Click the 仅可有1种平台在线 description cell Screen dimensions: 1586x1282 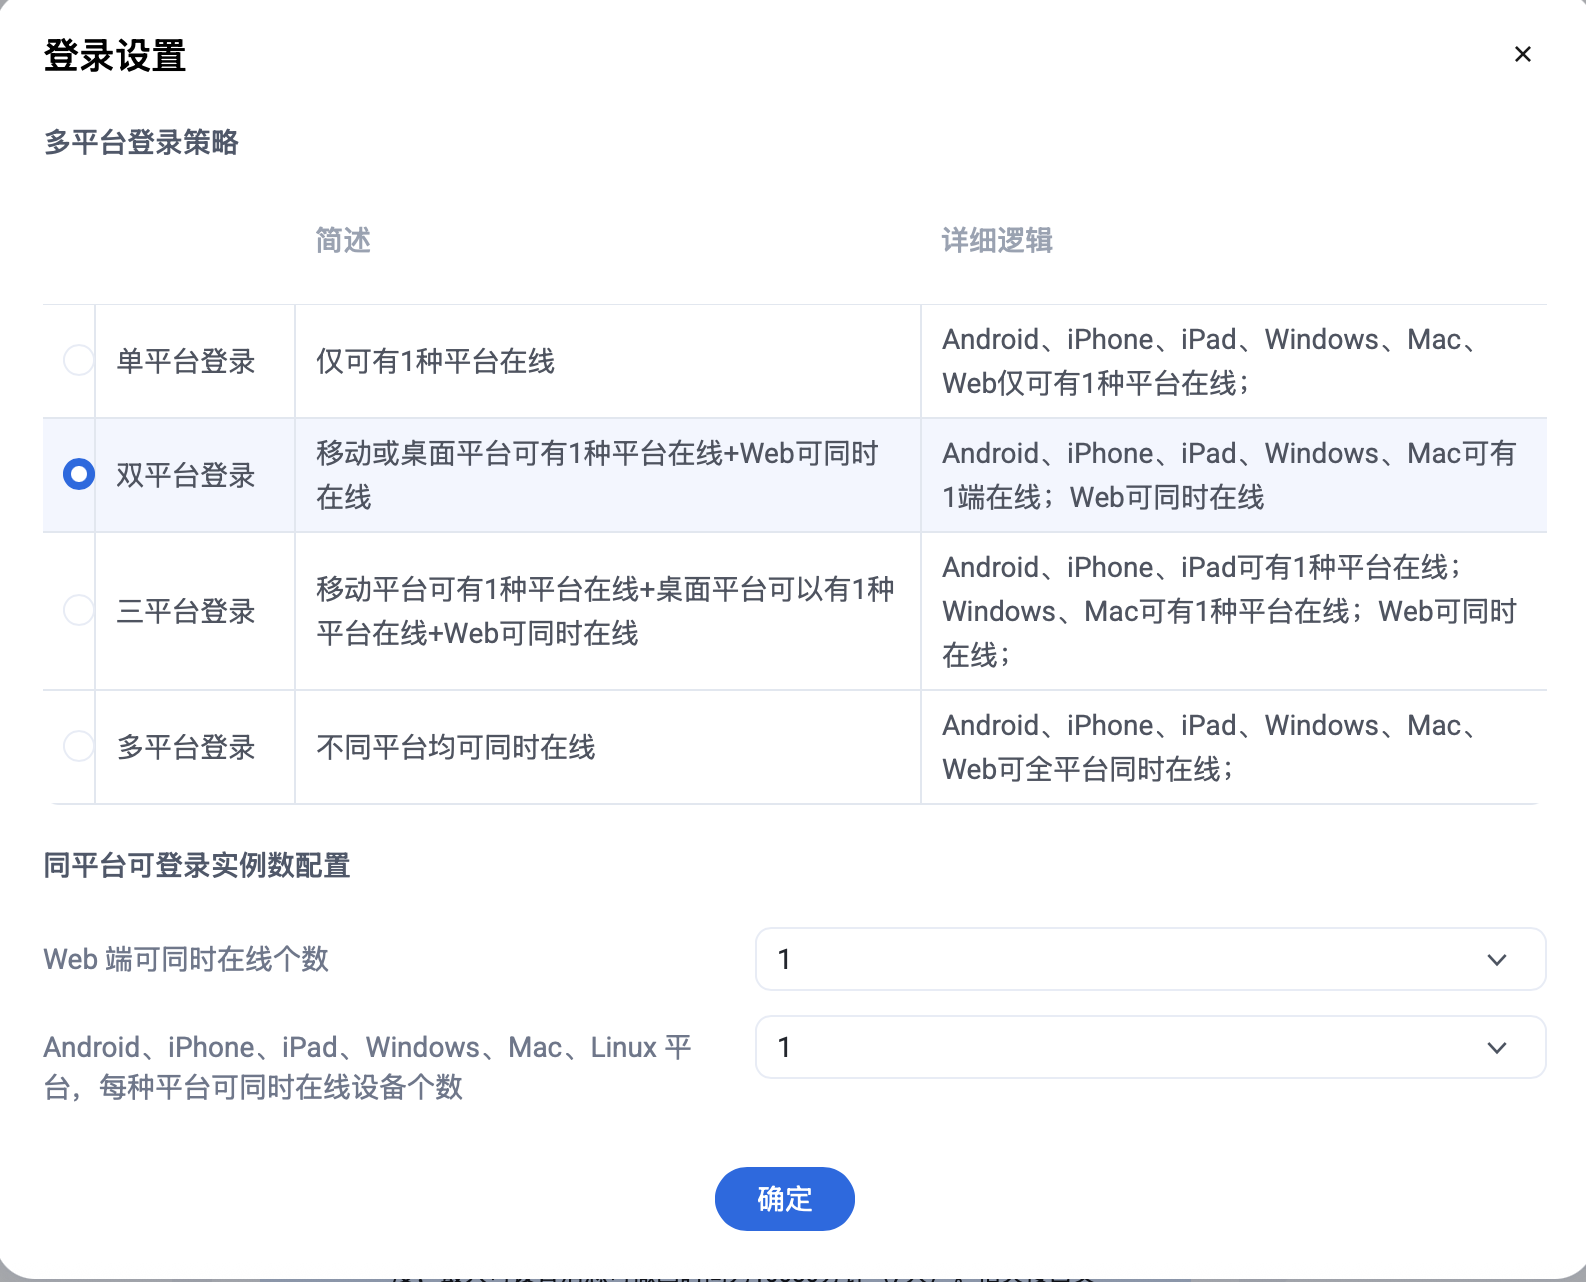pyautogui.click(x=435, y=361)
